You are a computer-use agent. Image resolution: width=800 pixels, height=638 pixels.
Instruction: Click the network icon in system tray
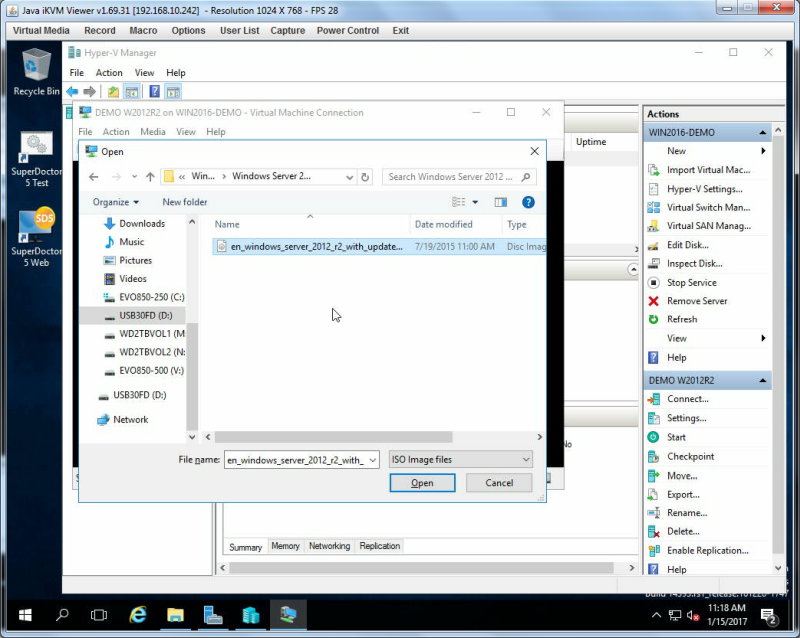click(674, 616)
